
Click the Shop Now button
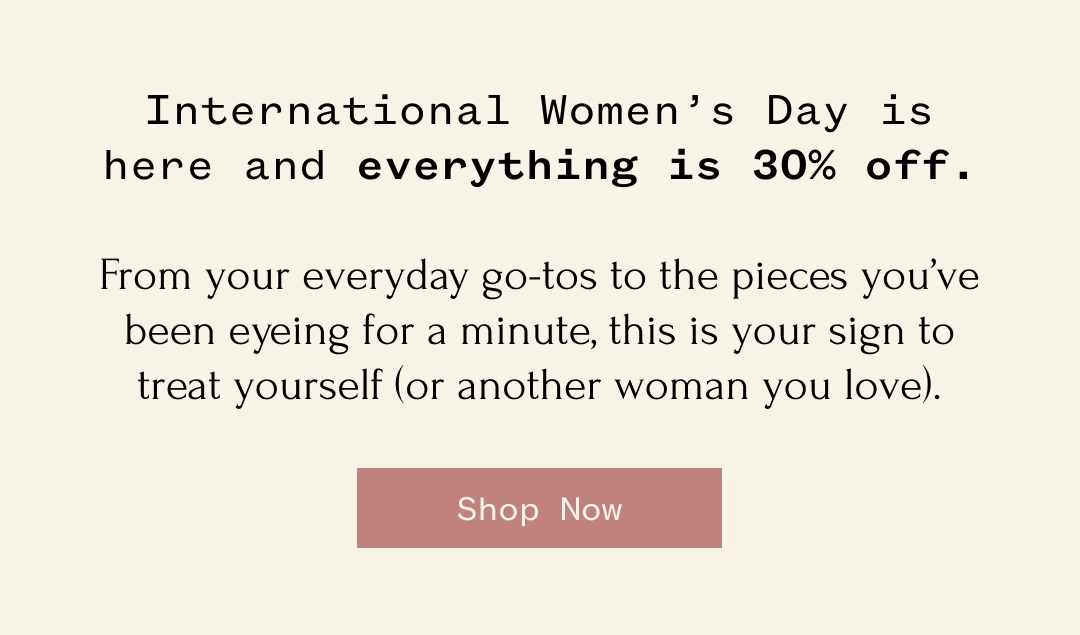pos(539,508)
